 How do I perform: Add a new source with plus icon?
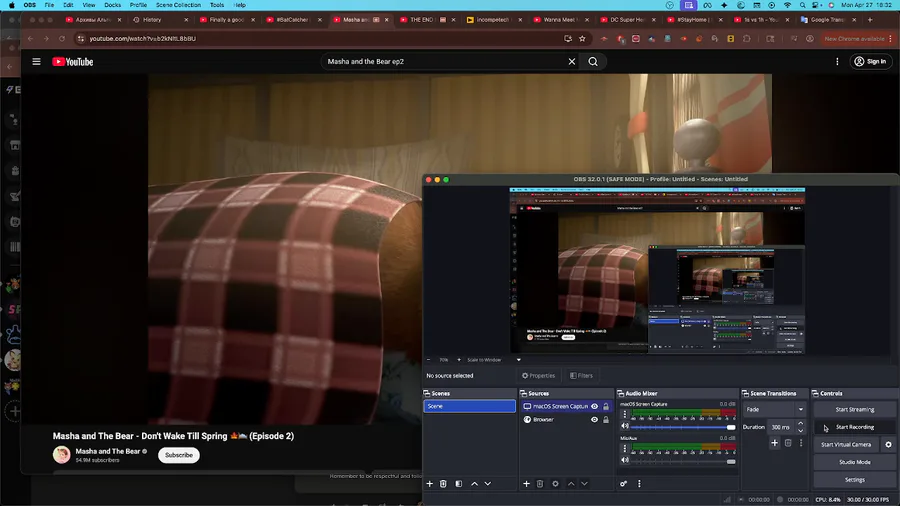[526, 484]
